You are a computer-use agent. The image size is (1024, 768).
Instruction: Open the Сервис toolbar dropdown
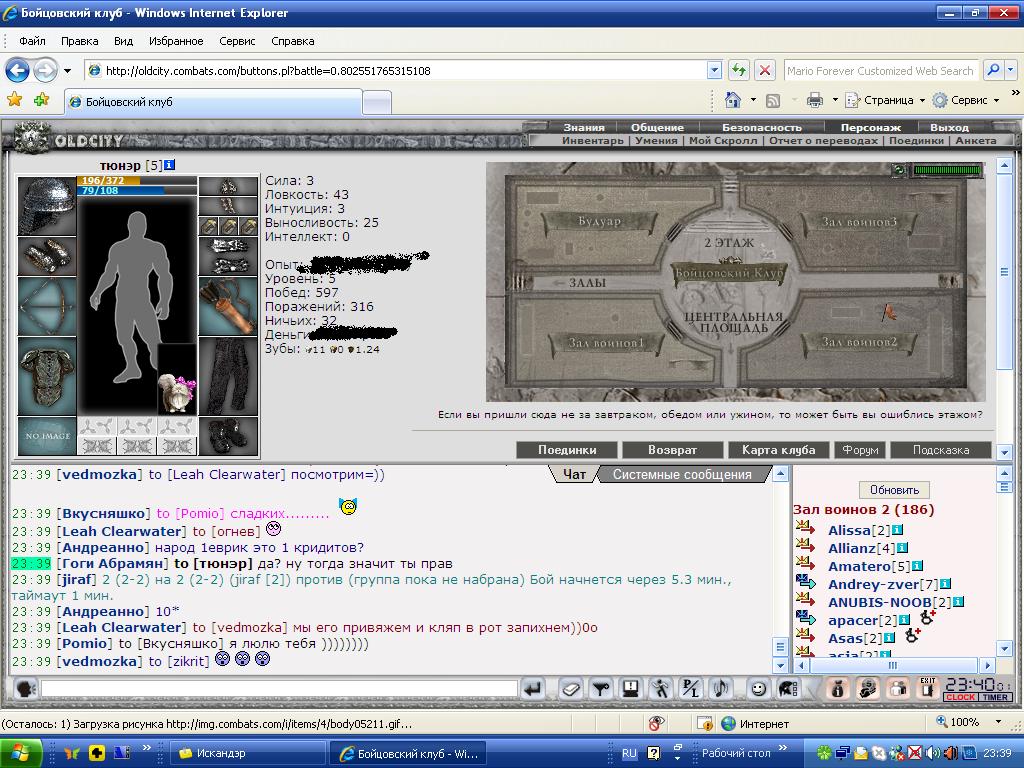tap(966, 100)
